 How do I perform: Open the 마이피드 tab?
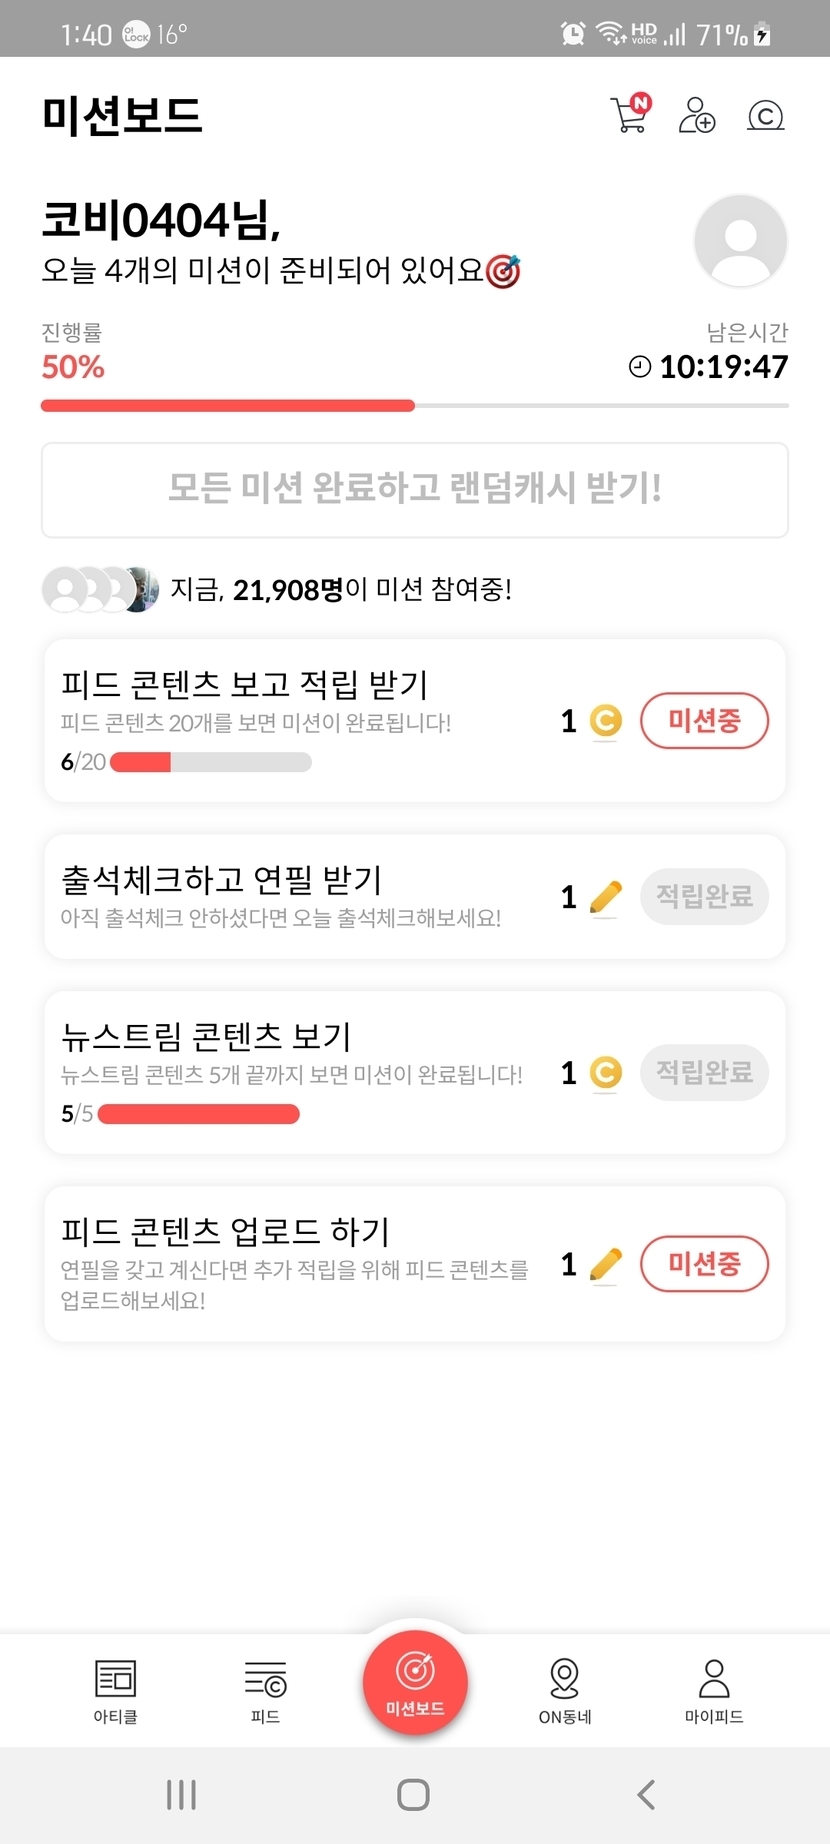pos(714,1690)
